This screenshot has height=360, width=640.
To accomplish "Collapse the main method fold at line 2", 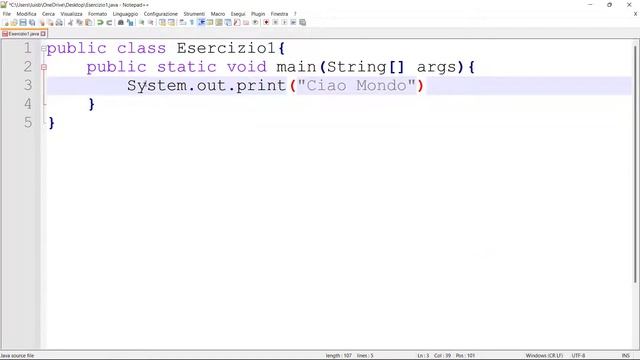I will point(44,67).
